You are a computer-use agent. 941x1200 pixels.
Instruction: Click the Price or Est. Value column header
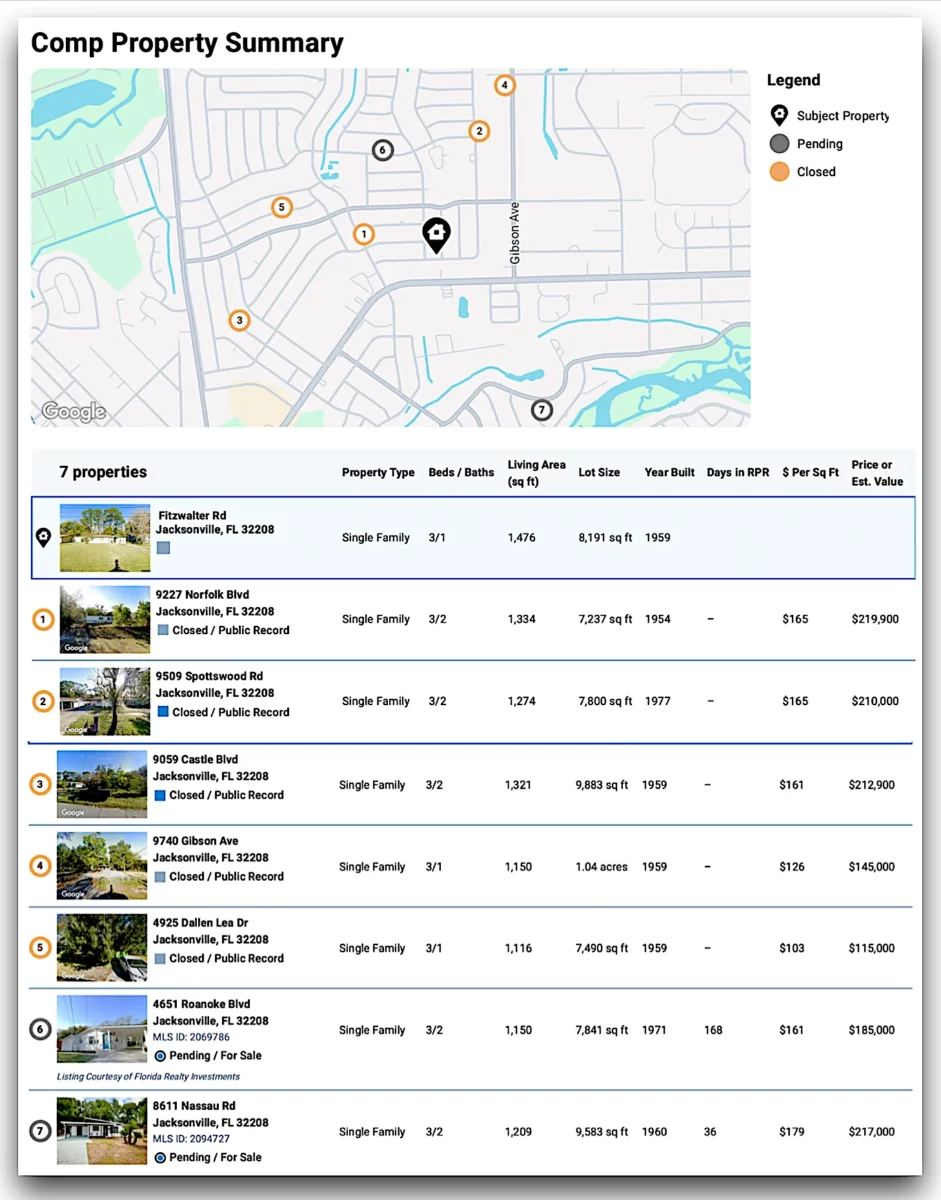(x=877, y=473)
